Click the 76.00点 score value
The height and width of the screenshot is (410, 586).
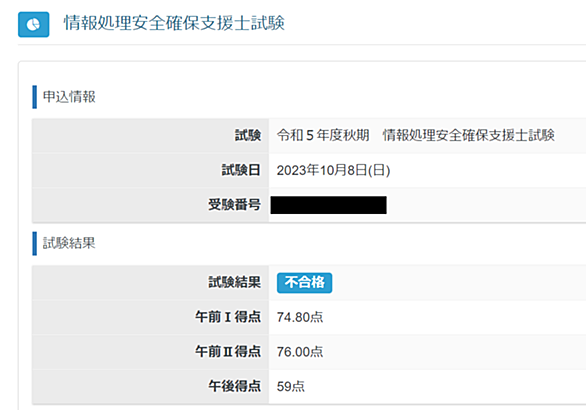pyautogui.click(x=300, y=352)
